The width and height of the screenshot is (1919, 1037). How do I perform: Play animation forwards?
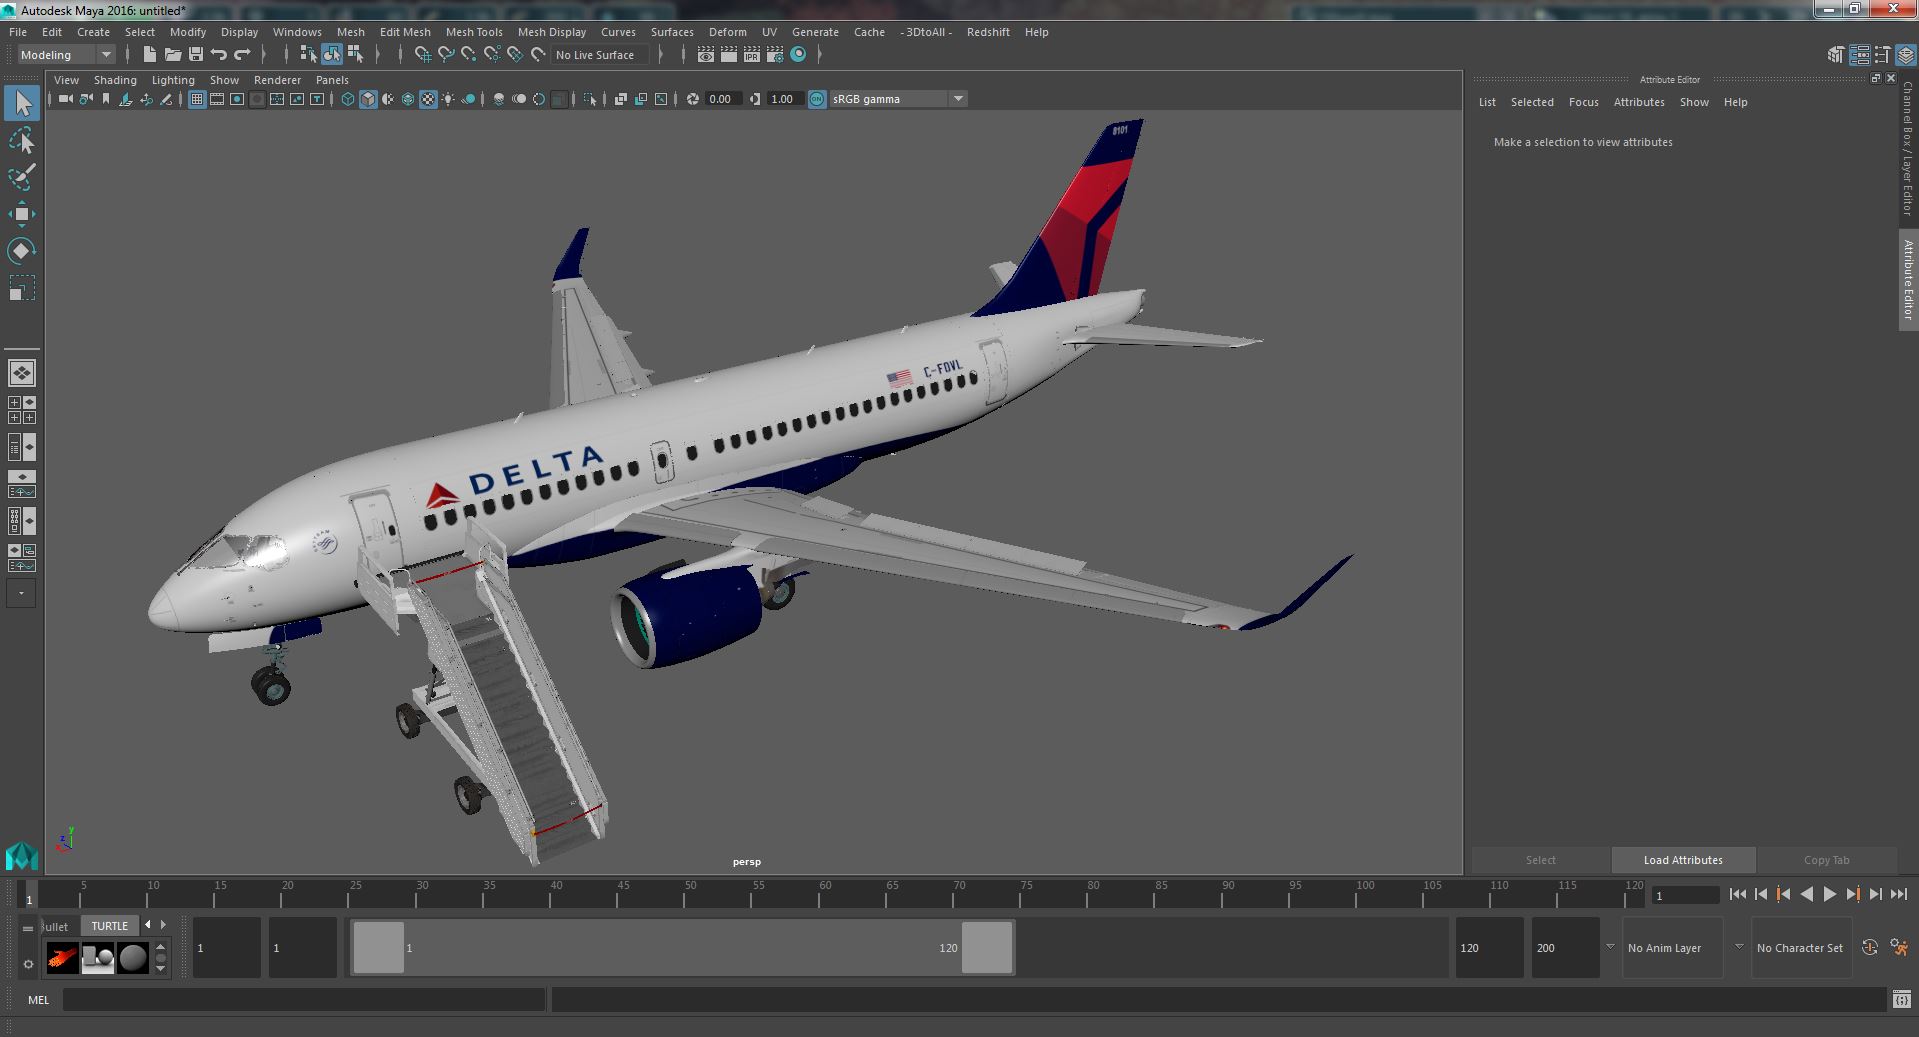(1829, 895)
